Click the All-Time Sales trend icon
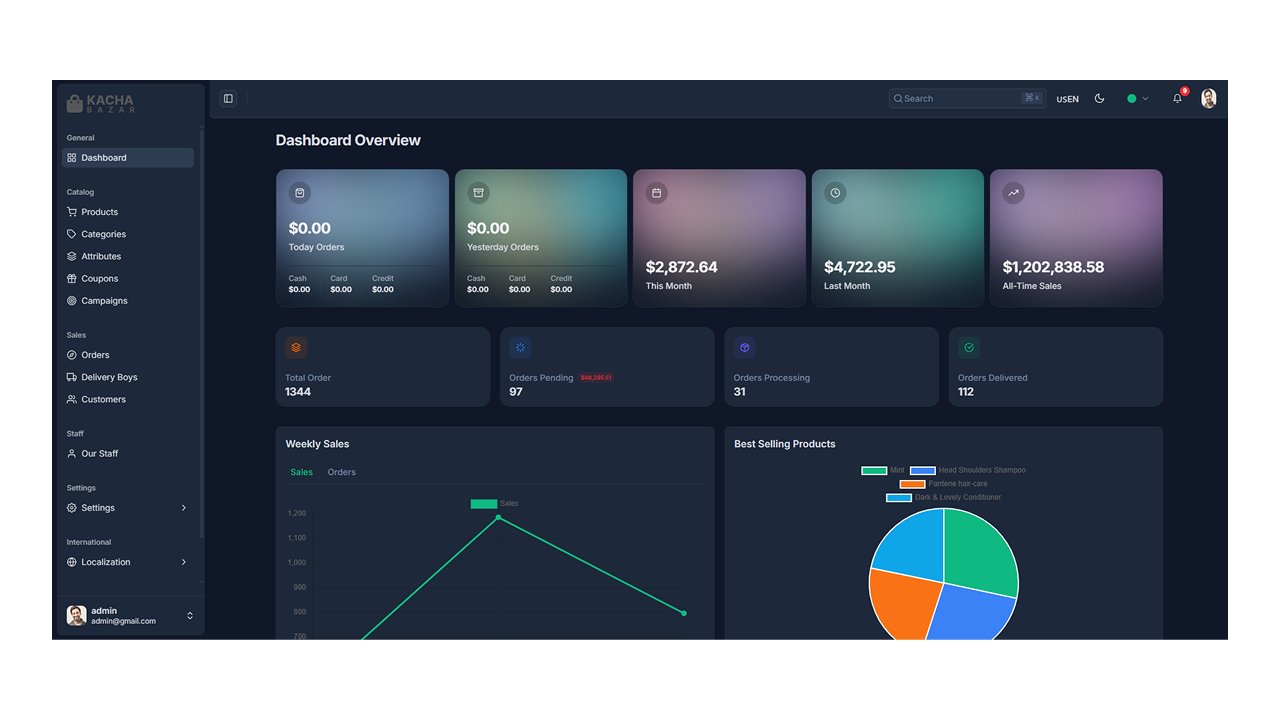The height and width of the screenshot is (720, 1280). (1013, 193)
